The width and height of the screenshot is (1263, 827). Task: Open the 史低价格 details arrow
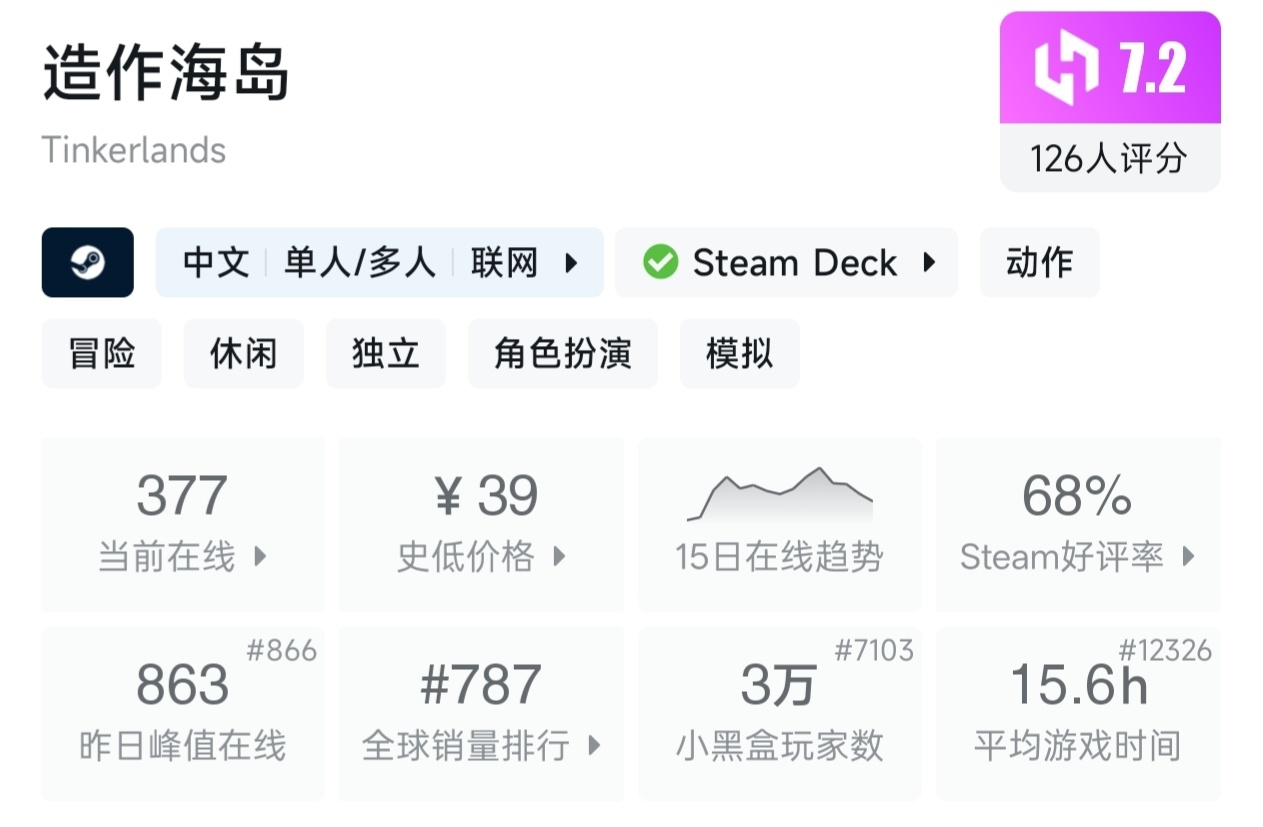560,557
